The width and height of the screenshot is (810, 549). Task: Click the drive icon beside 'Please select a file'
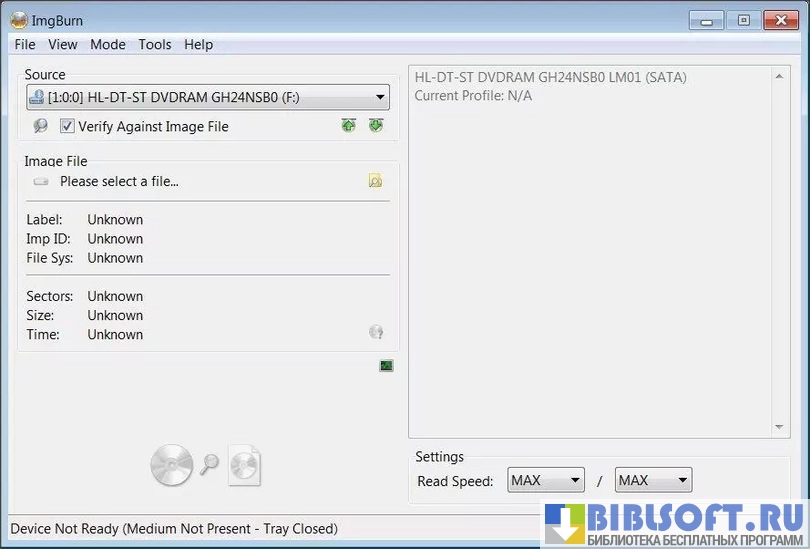coord(41,182)
